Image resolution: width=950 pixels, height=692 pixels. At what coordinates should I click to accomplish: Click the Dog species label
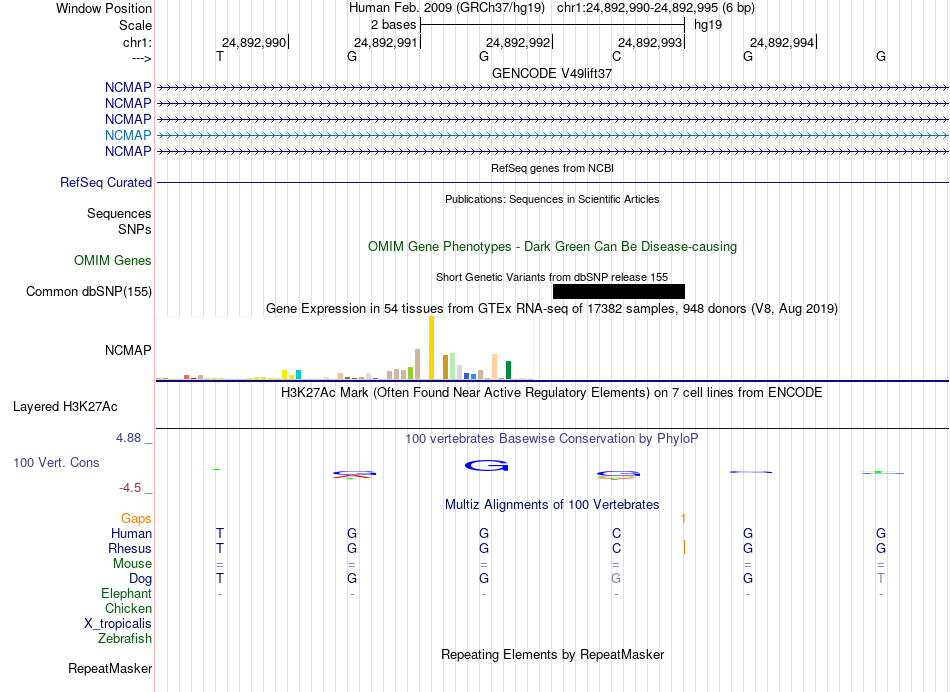[141, 579]
